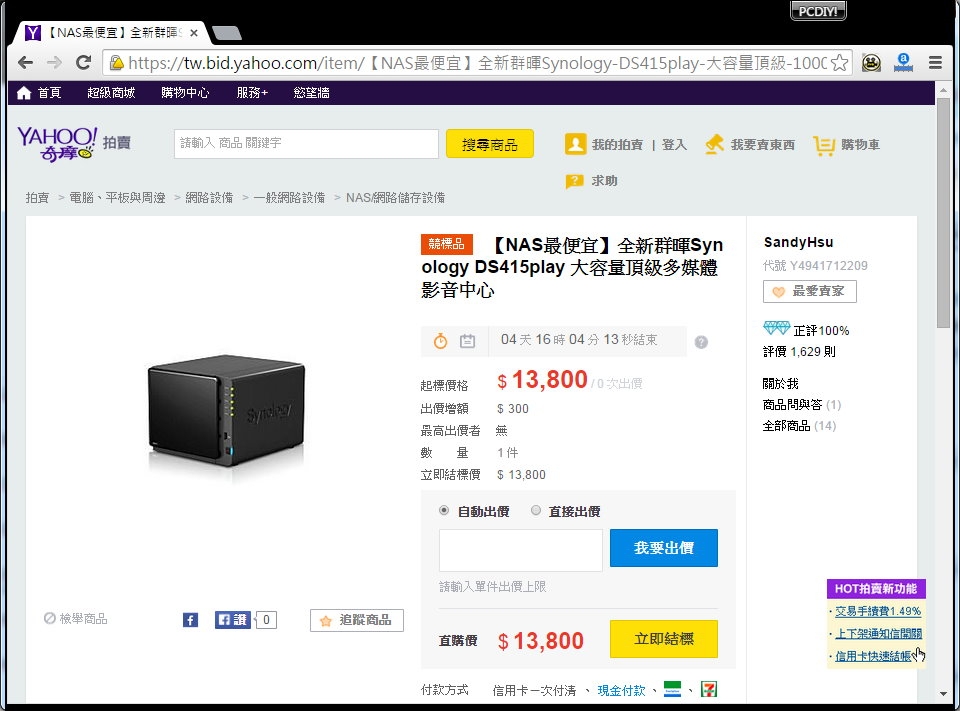Open 我要賣東西 sell link

750,145
